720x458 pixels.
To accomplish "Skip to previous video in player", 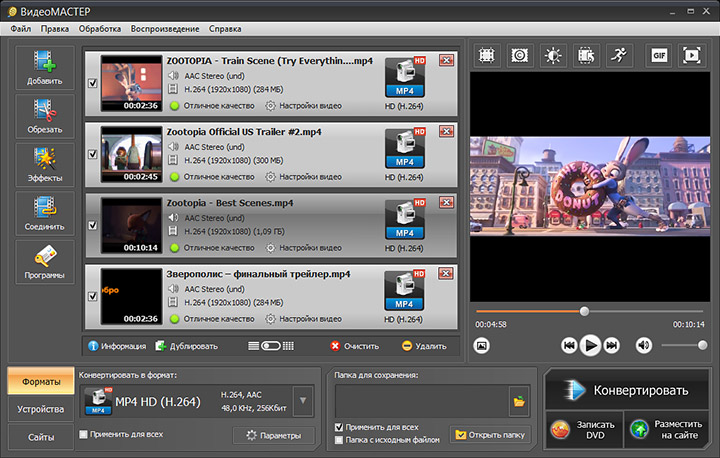I will pos(569,345).
